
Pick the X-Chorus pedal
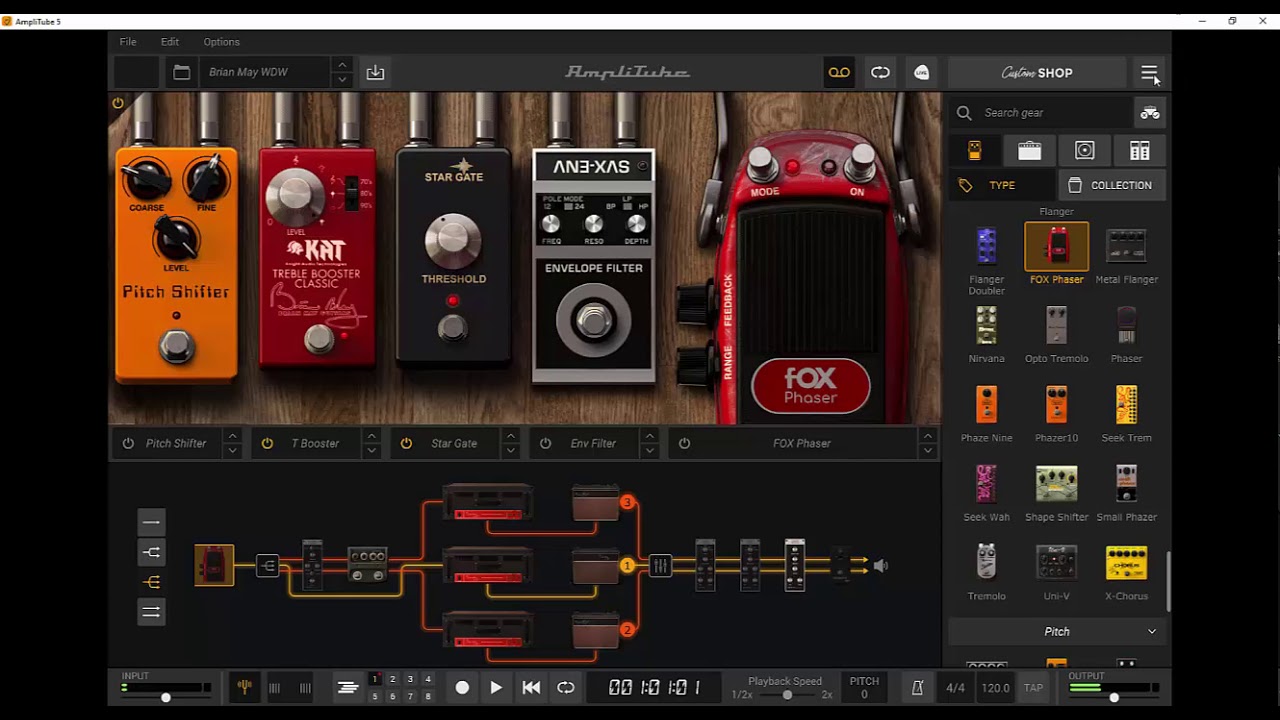(x=1126, y=572)
